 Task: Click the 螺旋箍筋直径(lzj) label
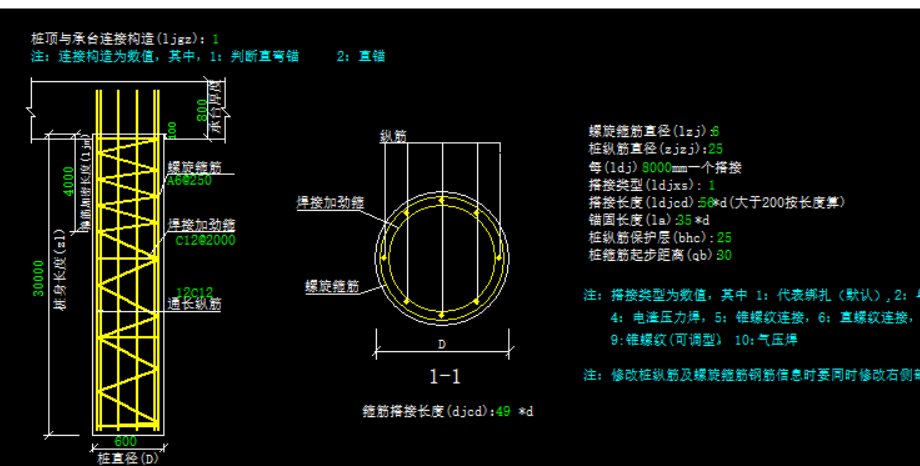point(650,131)
